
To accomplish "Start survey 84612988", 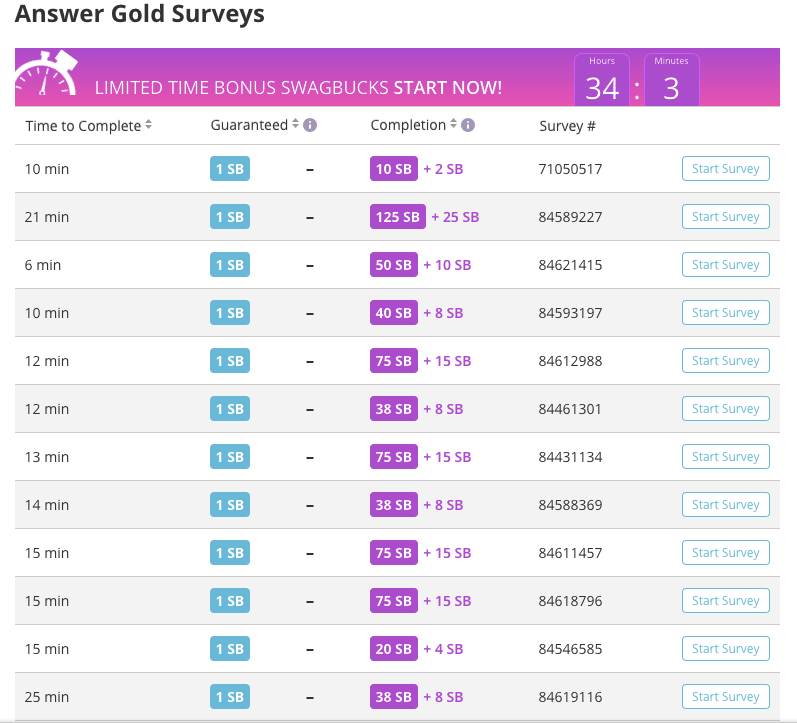I will tap(725, 360).
